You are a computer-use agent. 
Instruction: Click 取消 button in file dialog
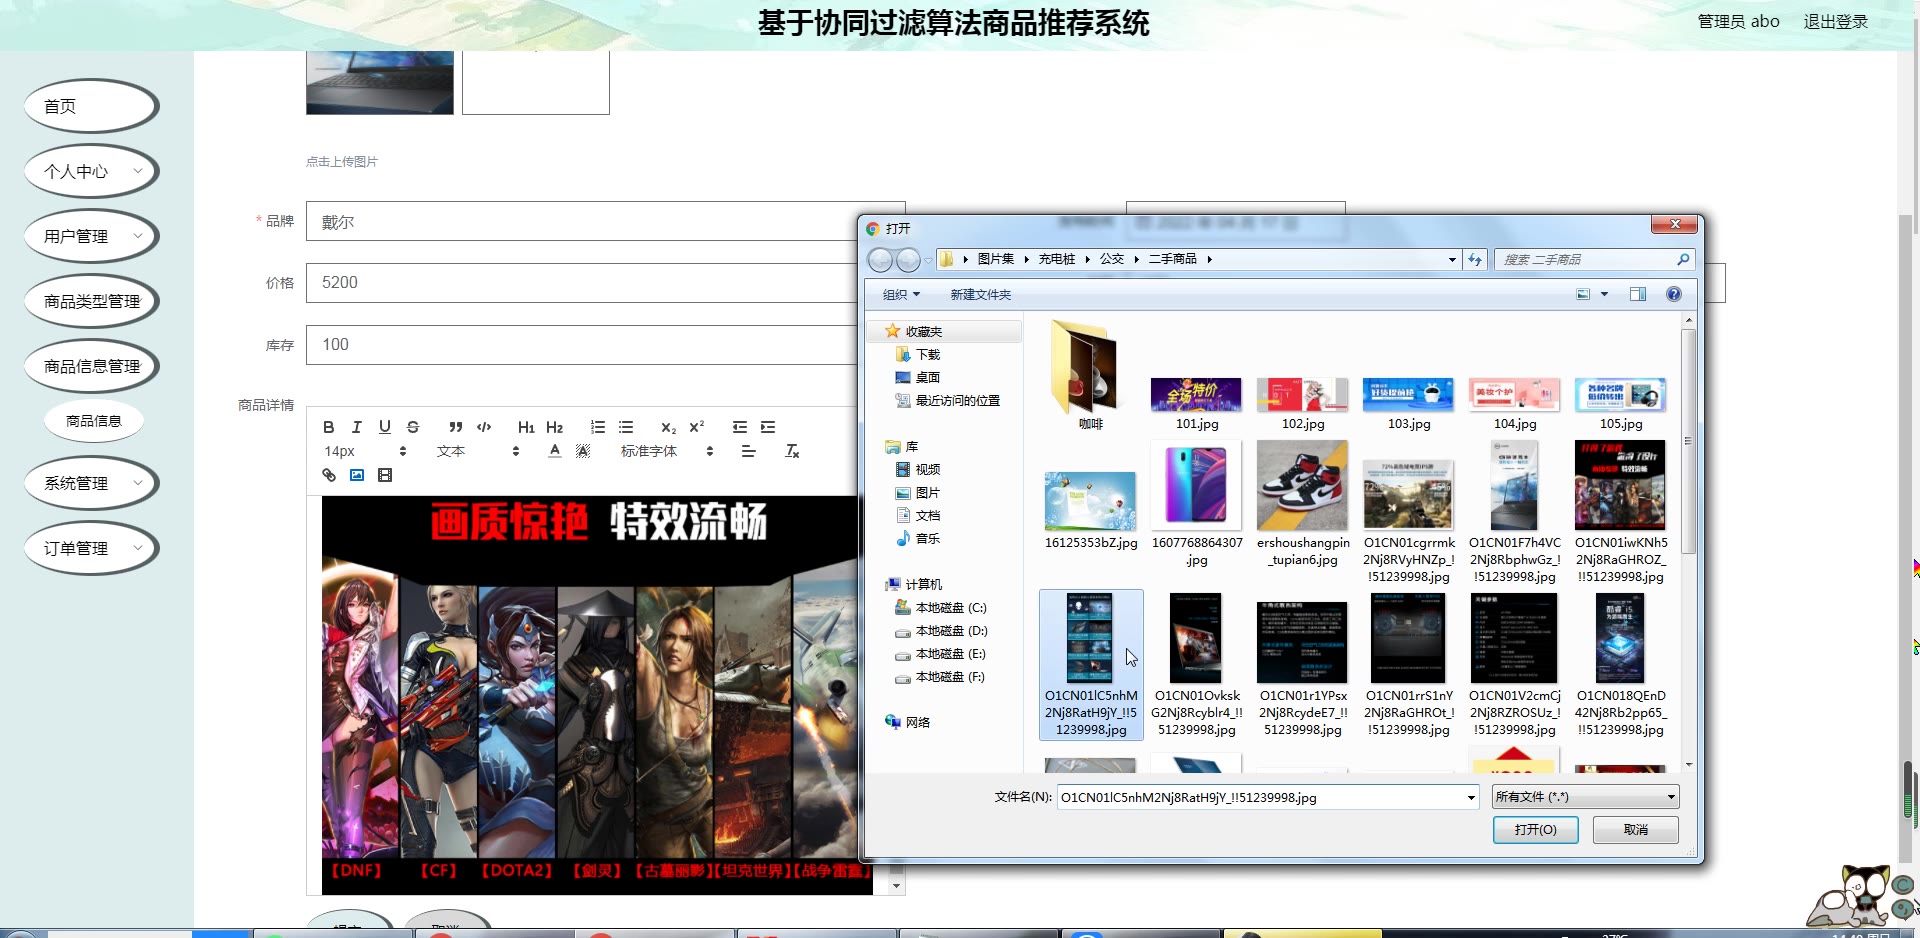(x=1636, y=830)
